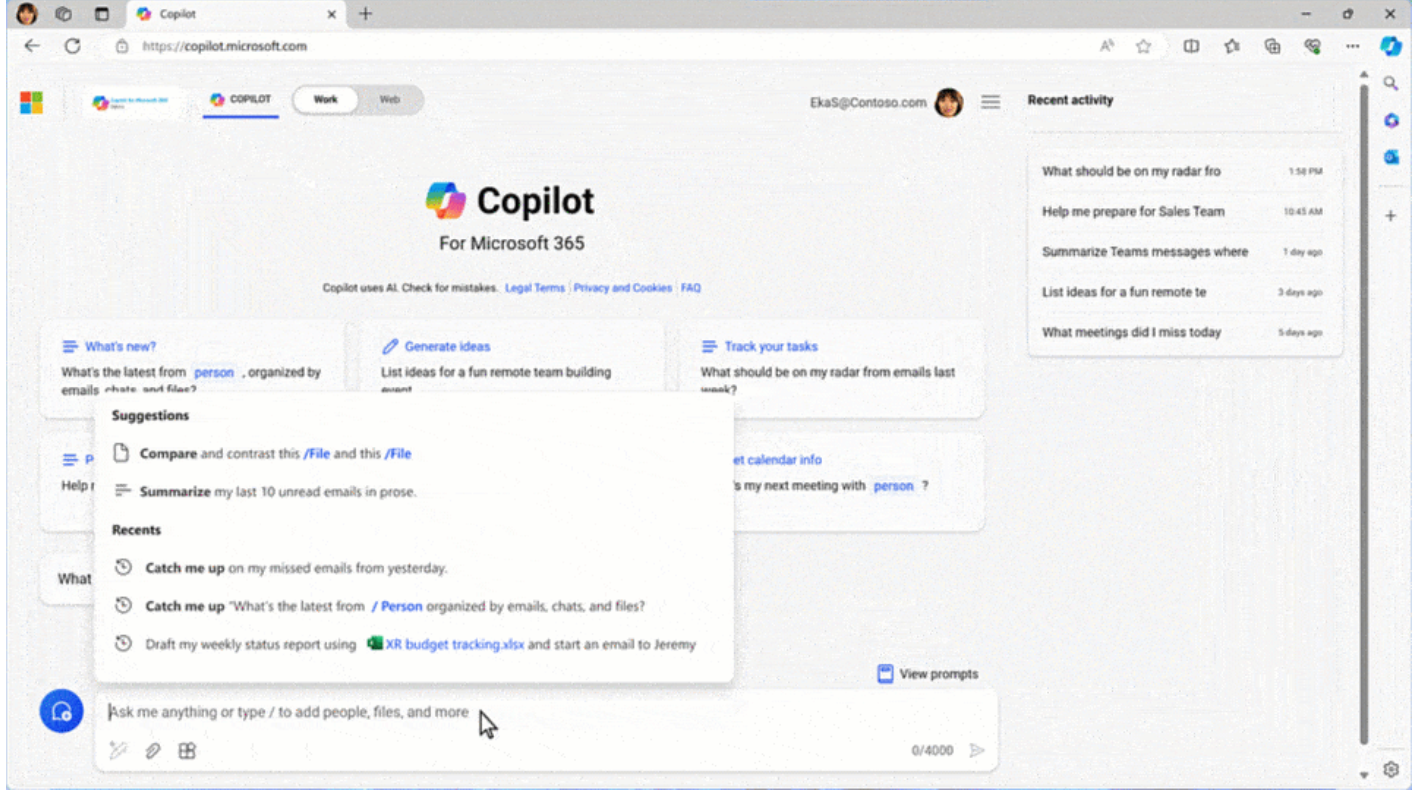Viewport: 1420px width, 792px height.
Task: Switch toggle to Work mode
Action: click(x=325, y=100)
